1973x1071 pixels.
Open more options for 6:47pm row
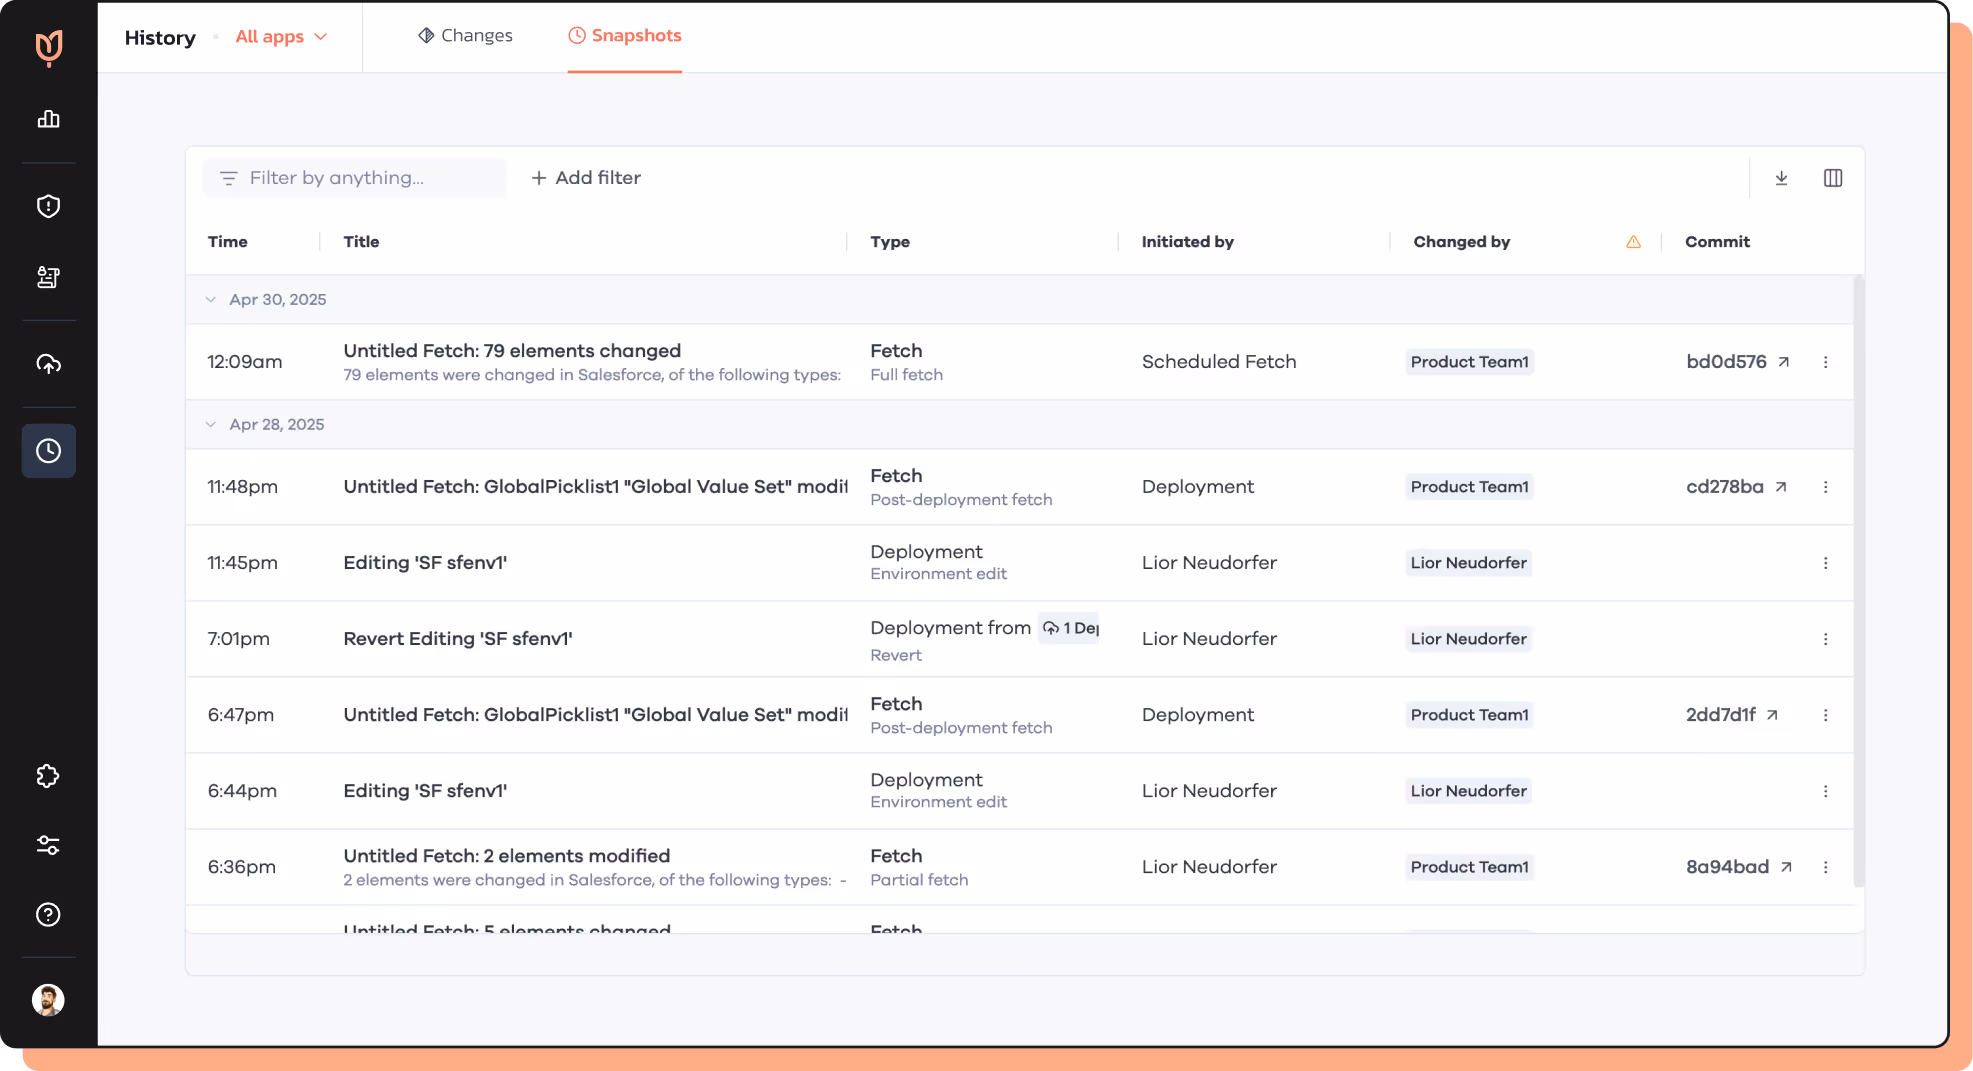[1825, 715]
